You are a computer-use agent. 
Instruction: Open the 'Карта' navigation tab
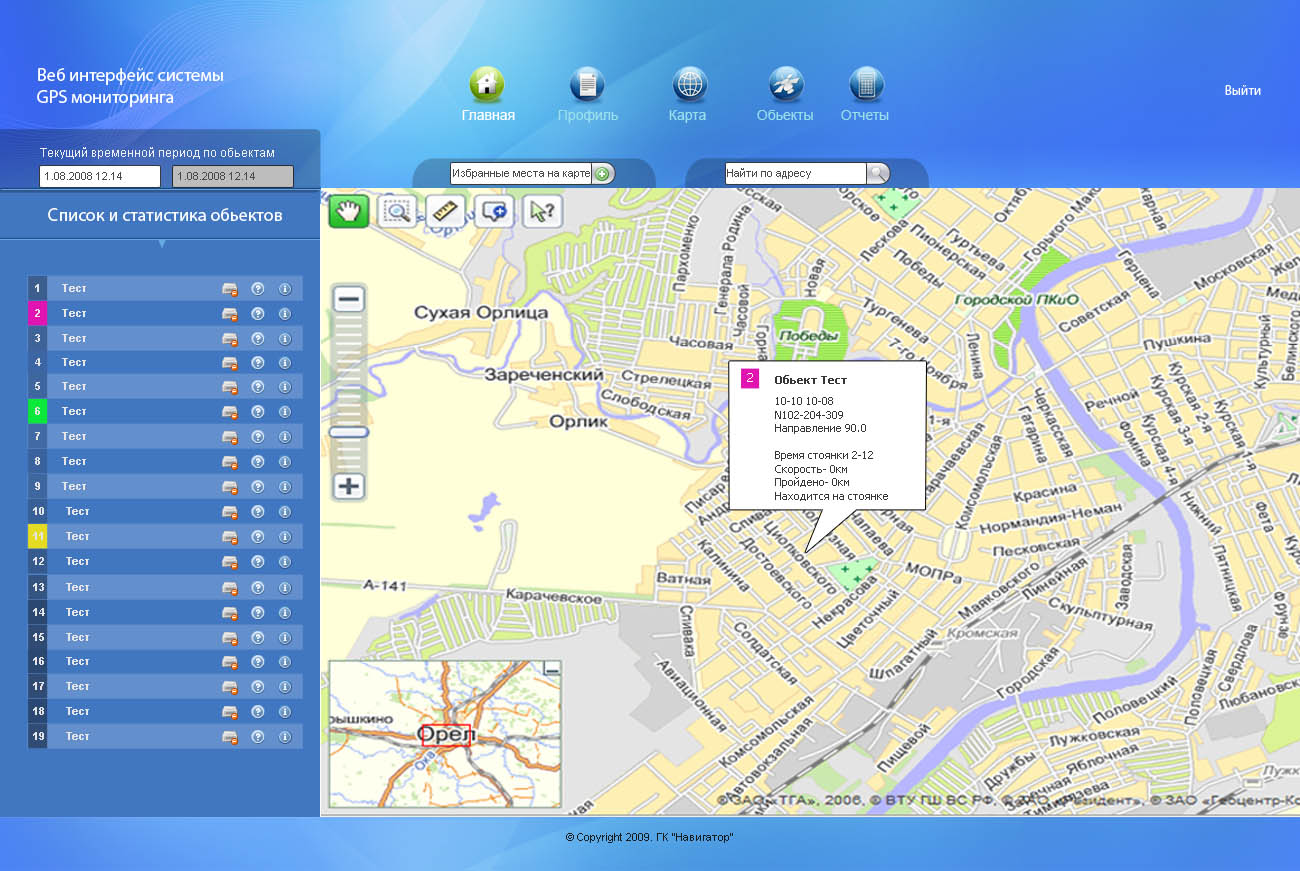coord(688,95)
